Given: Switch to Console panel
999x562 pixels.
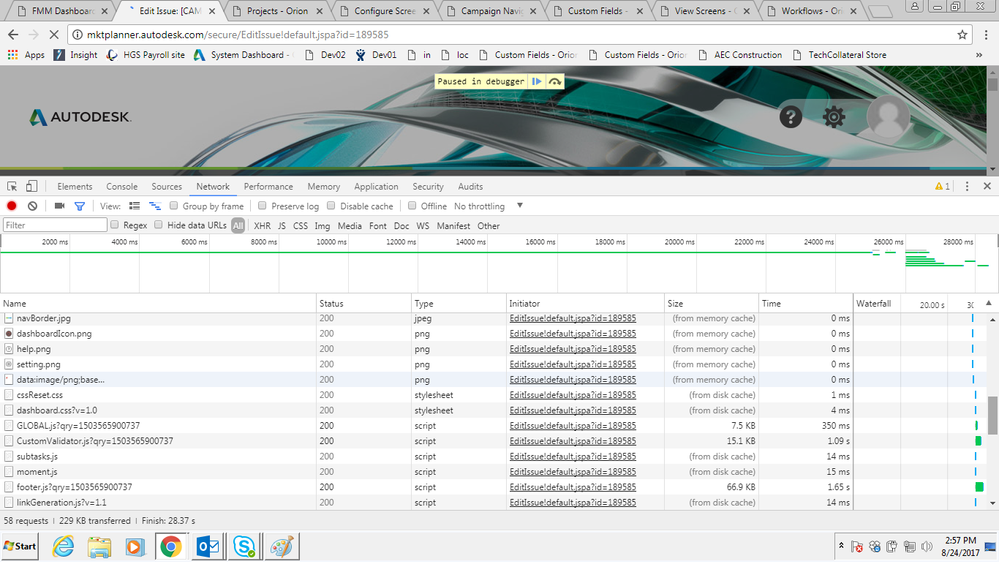Looking at the screenshot, I should [x=122, y=187].
